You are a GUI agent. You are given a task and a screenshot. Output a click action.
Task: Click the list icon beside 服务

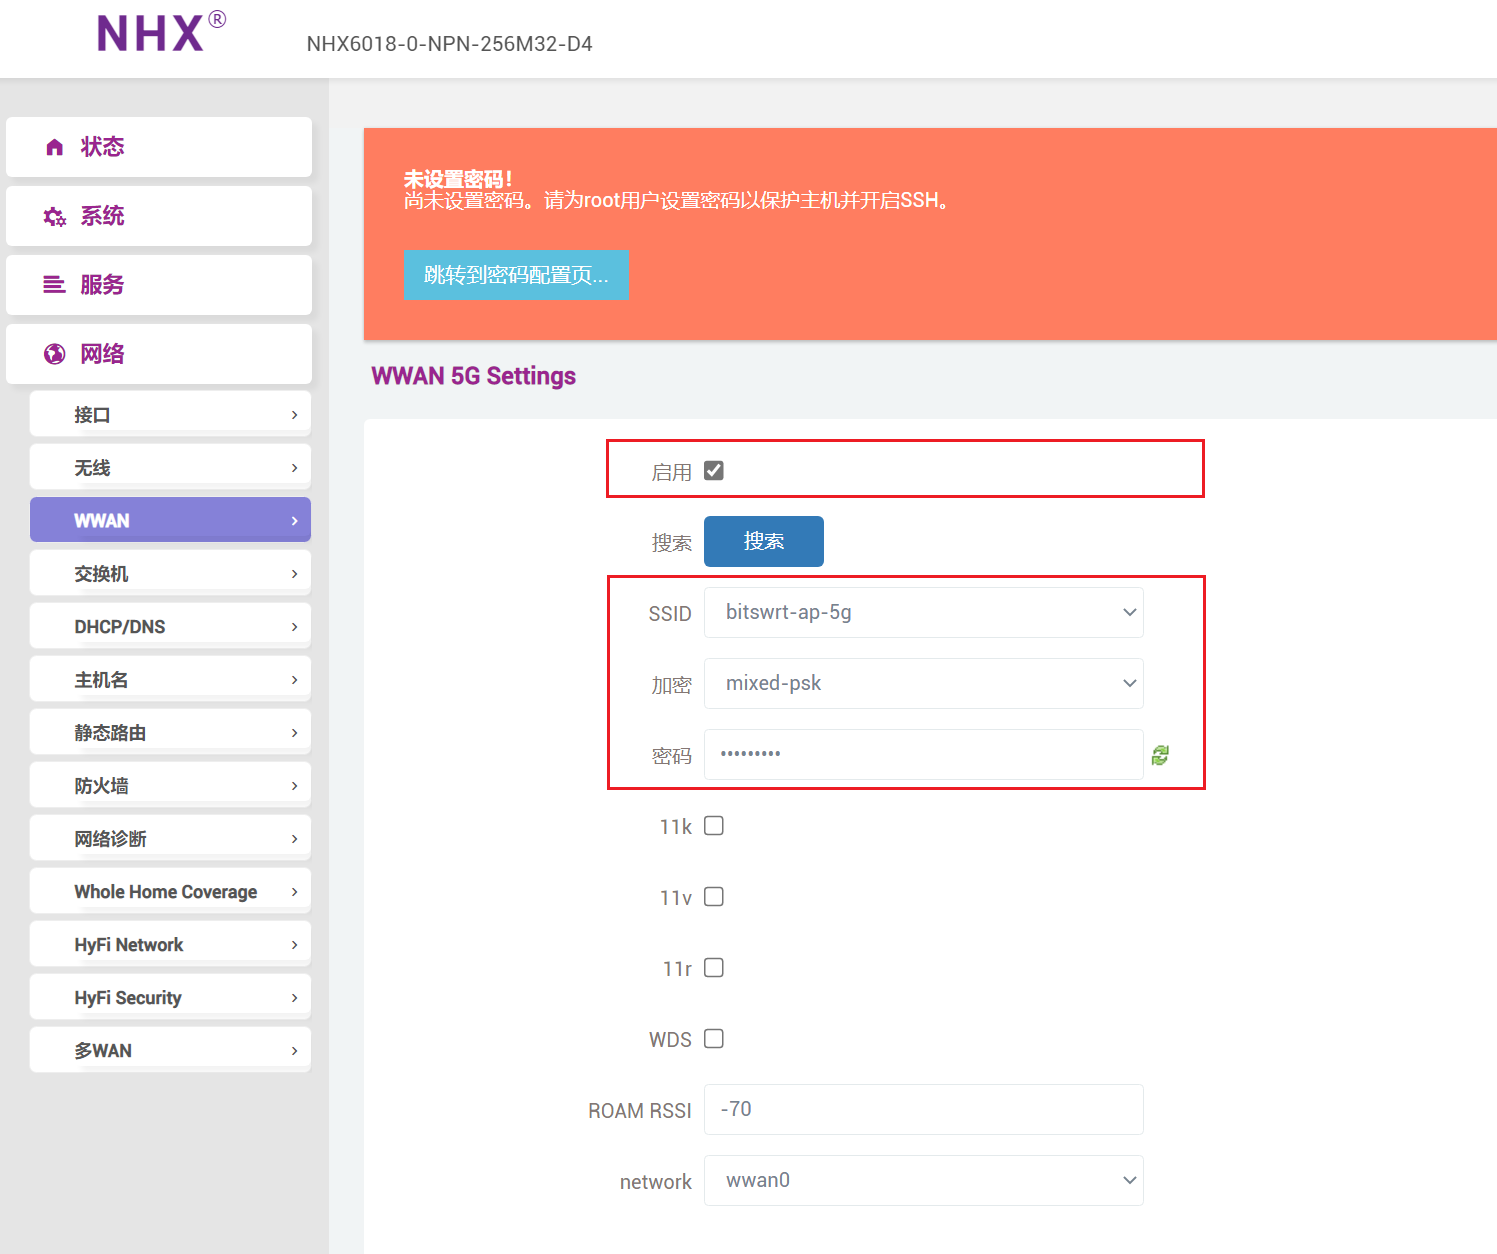tap(55, 285)
